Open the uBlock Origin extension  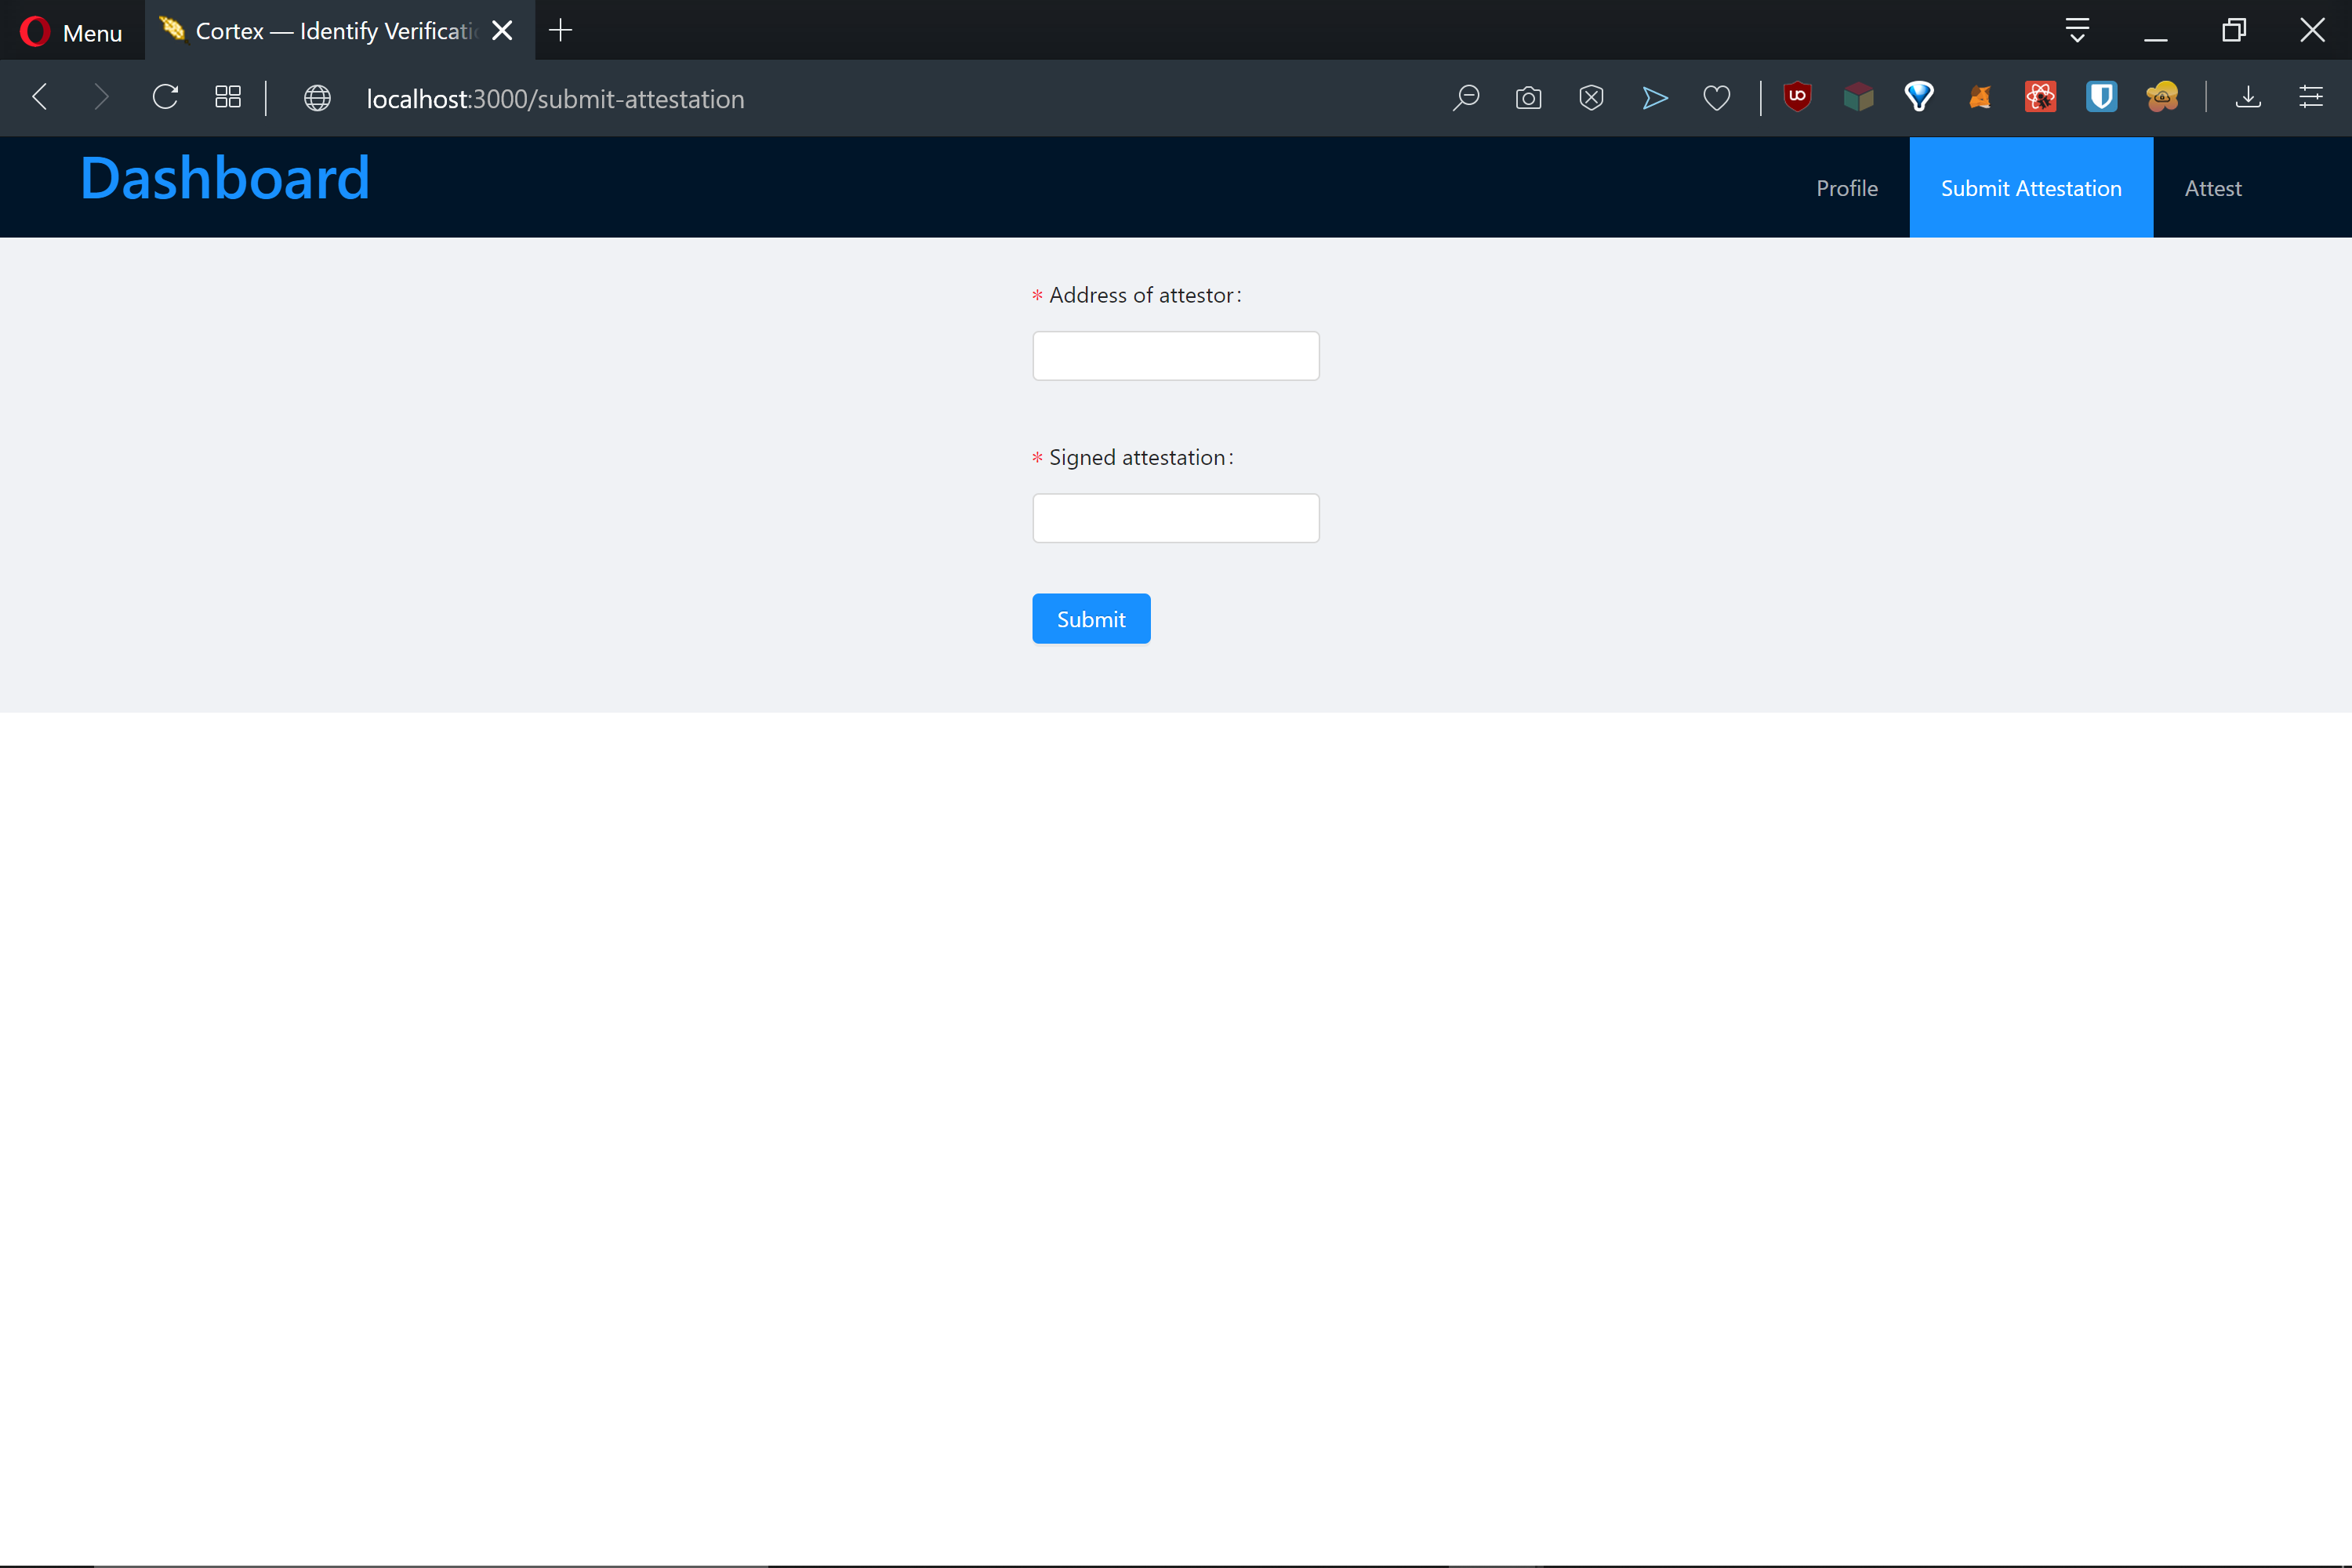1797,97
